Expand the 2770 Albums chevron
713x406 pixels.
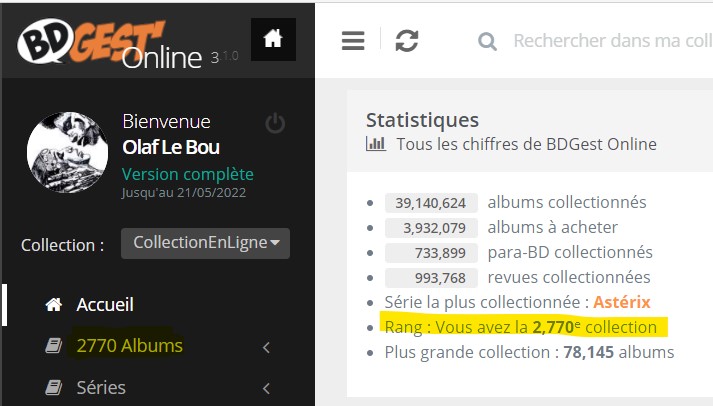tap(266, 347)
